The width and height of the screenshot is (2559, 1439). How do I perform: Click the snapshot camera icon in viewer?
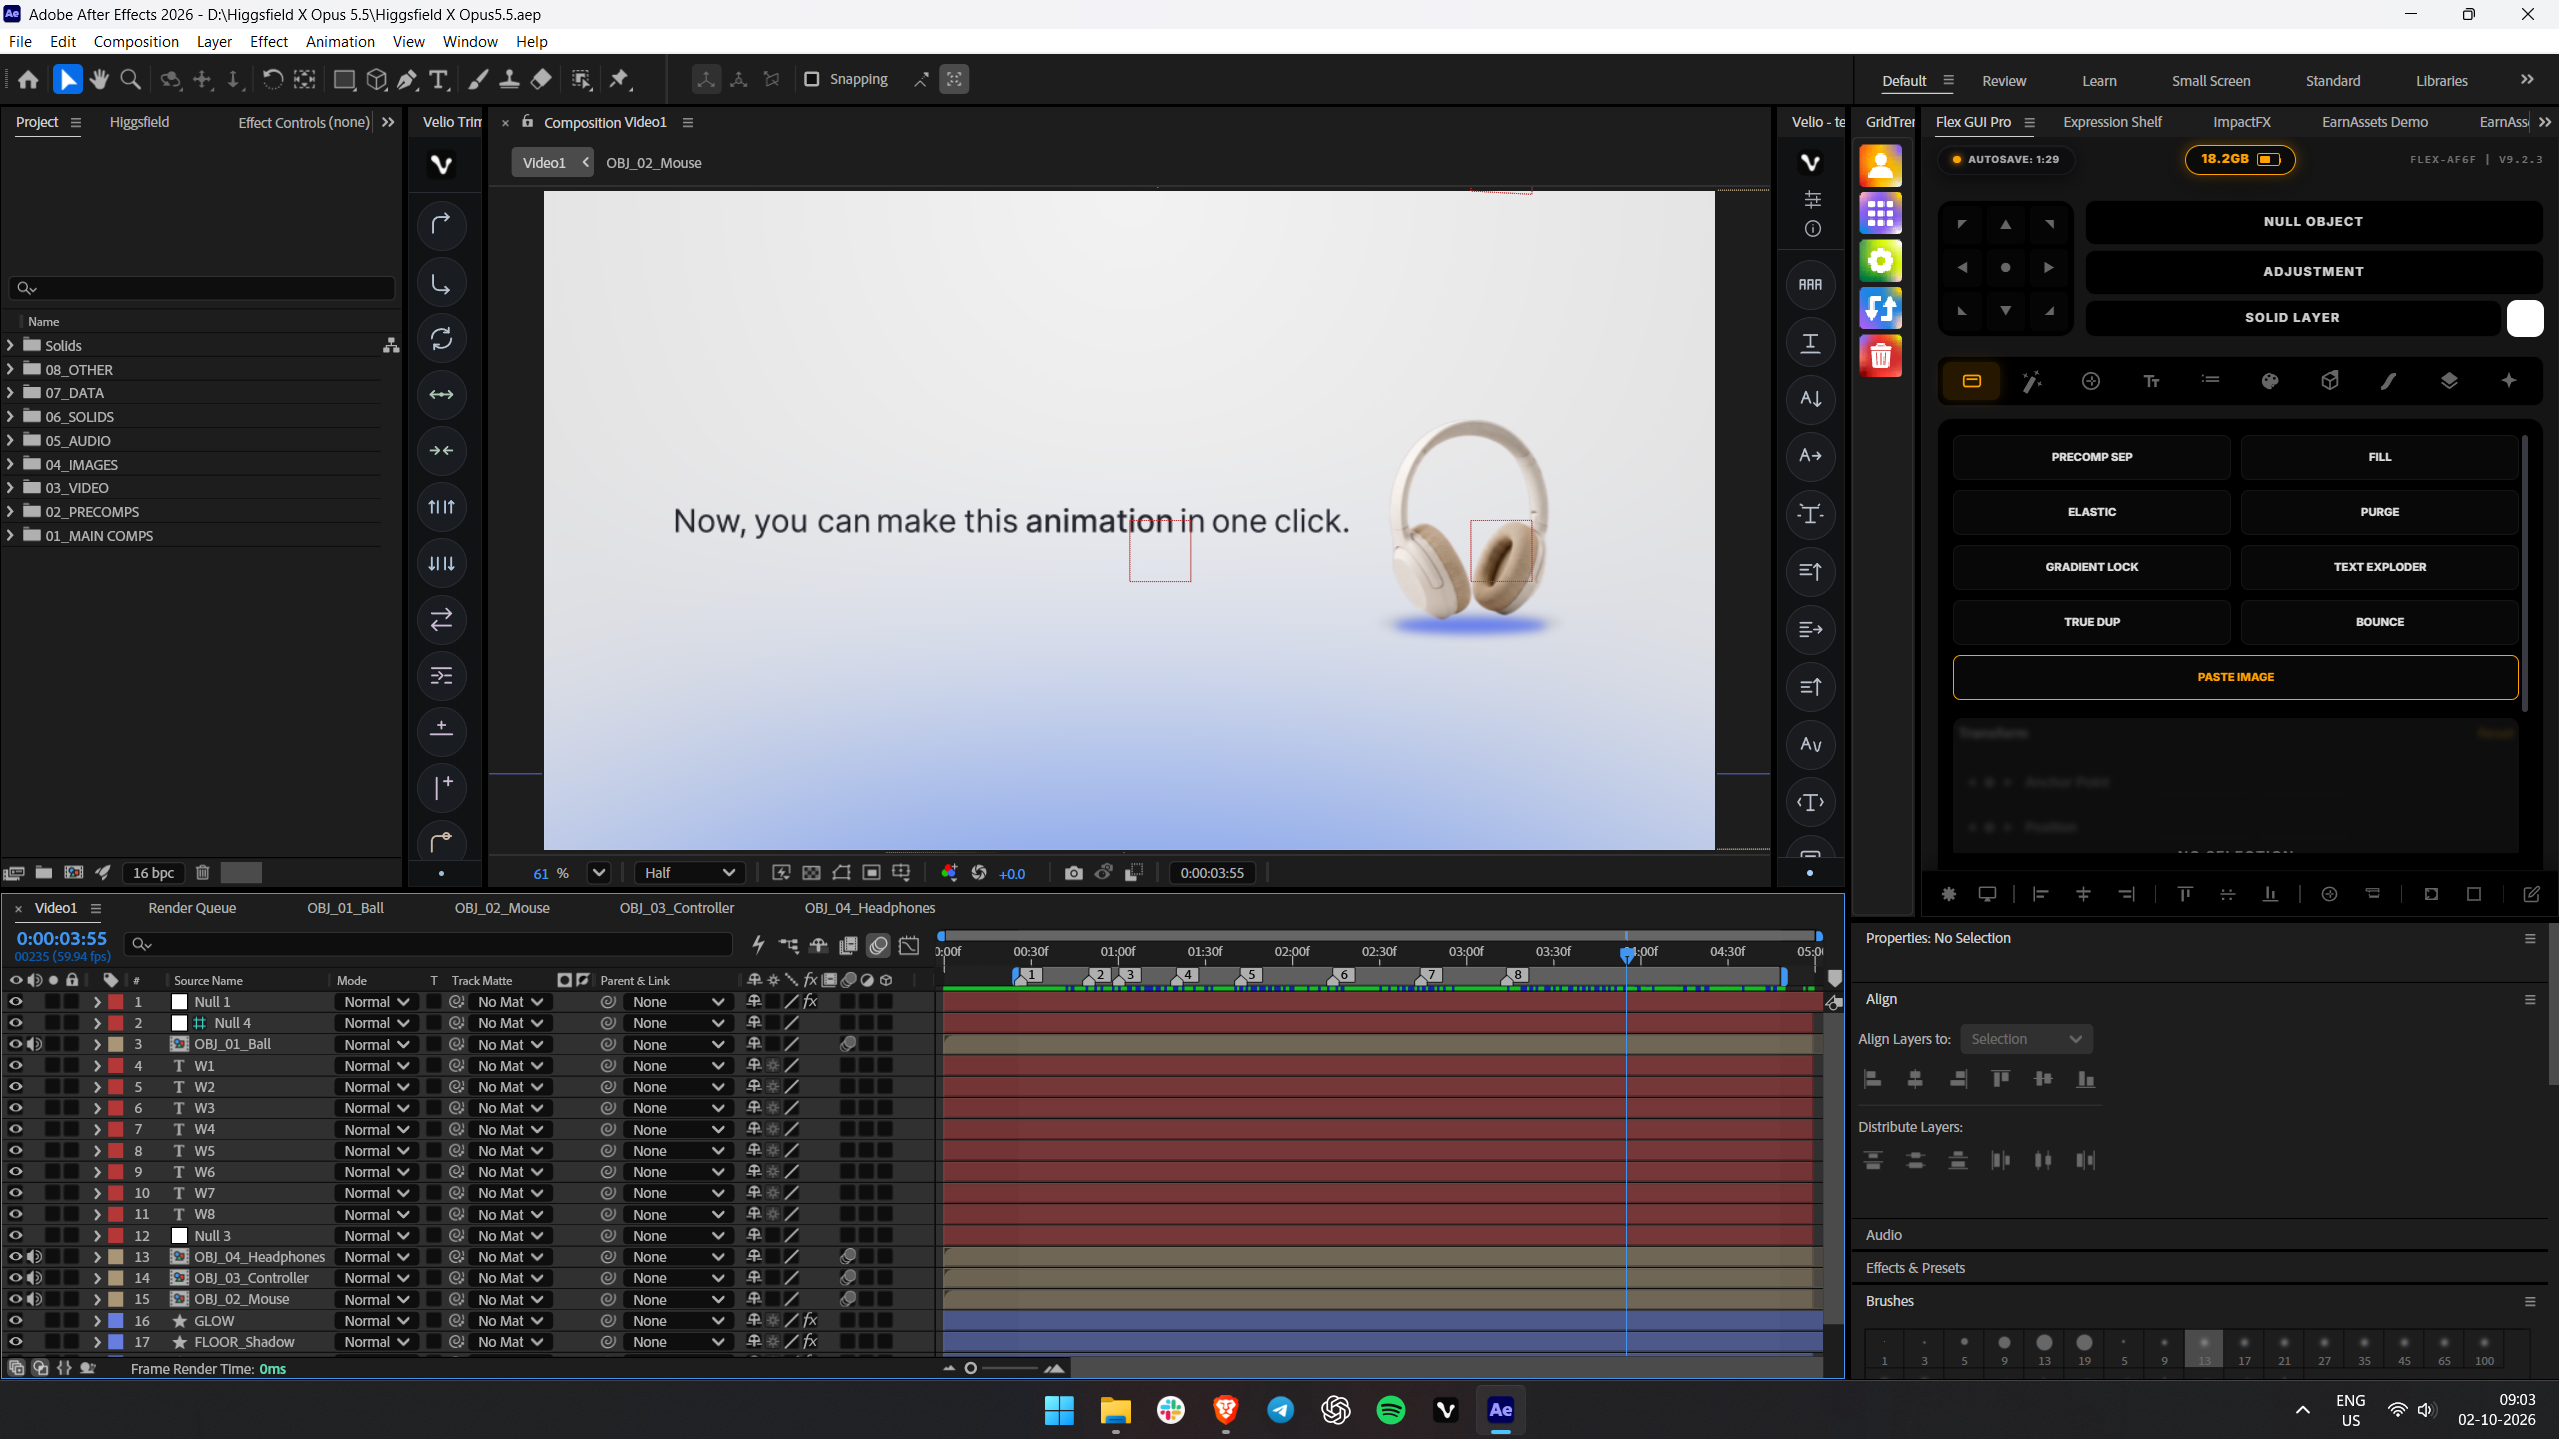(1073, 873)
